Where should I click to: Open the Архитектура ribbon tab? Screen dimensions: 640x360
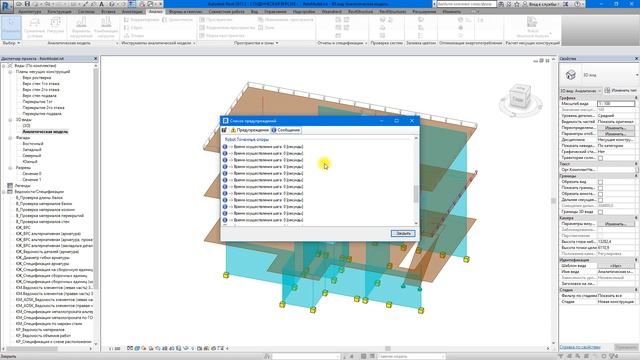tap(30, 12)
